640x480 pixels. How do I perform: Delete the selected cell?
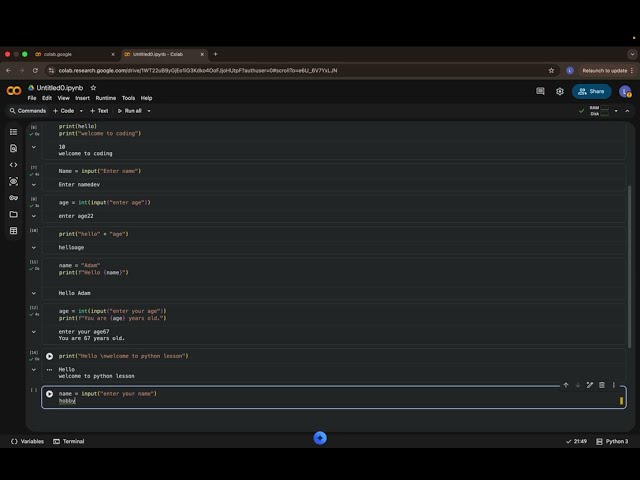602,385
